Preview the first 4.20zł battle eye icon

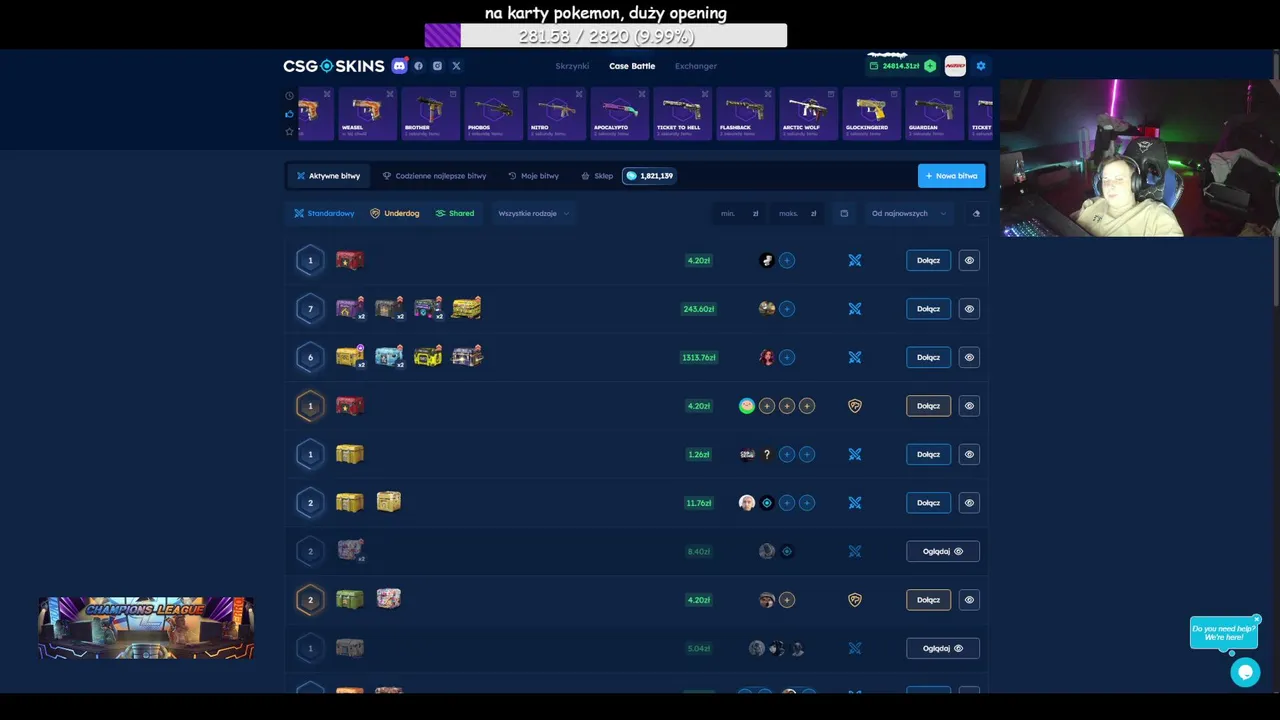(969, 260)
